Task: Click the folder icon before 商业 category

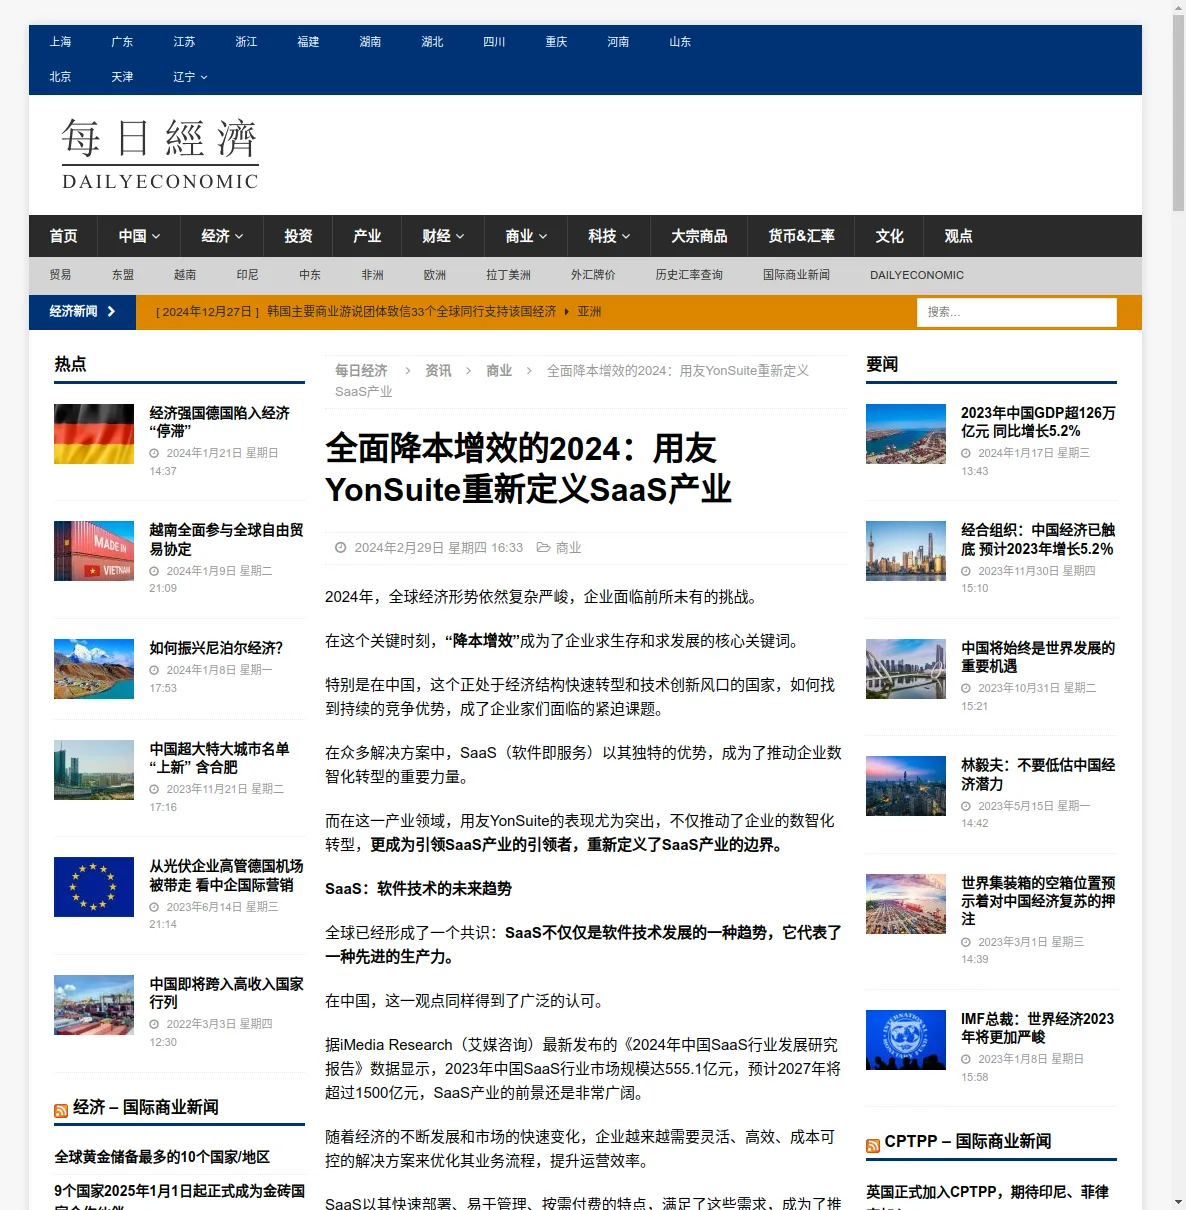Action: (x=543, y=547)
